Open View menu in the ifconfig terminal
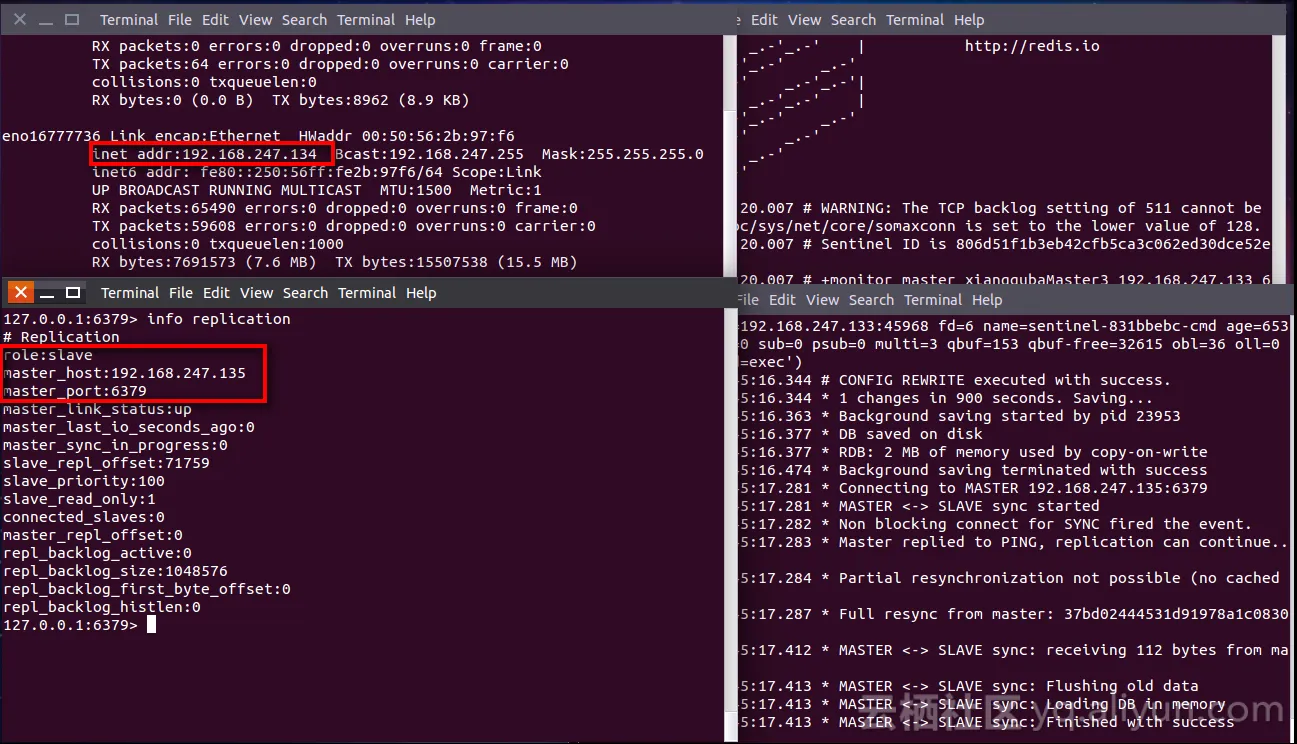Viewport: 1297px width, 744px height. [256, 20]
